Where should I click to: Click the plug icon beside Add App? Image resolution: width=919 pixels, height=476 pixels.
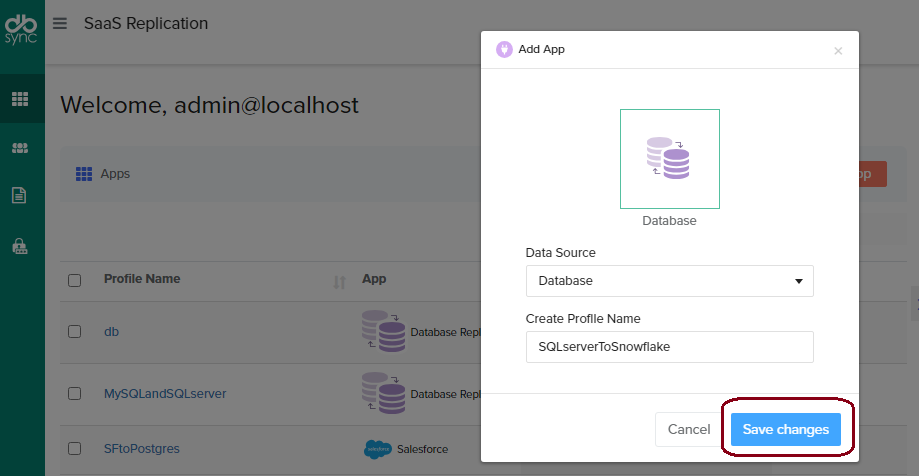504,49
